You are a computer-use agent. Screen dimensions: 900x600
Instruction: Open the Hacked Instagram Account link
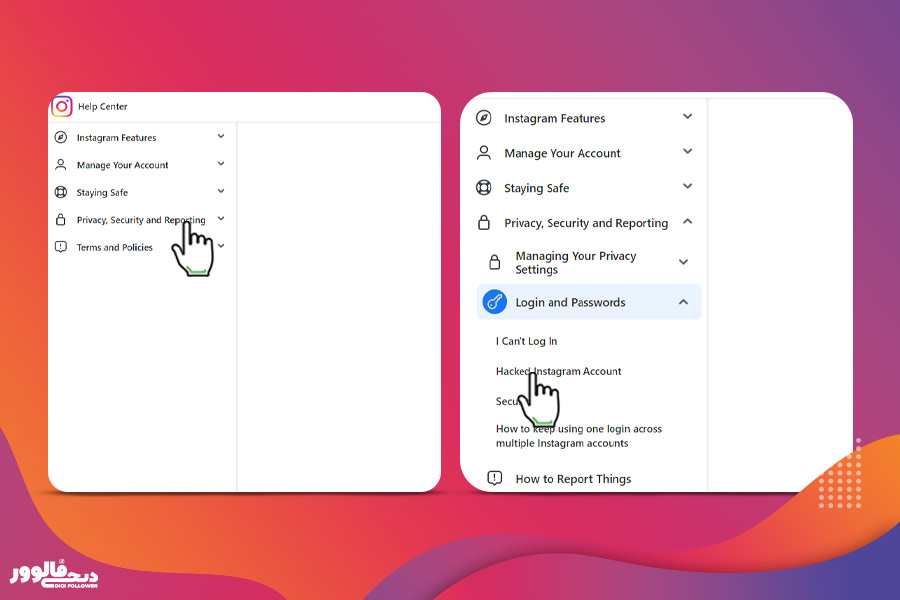pos(558,371)
